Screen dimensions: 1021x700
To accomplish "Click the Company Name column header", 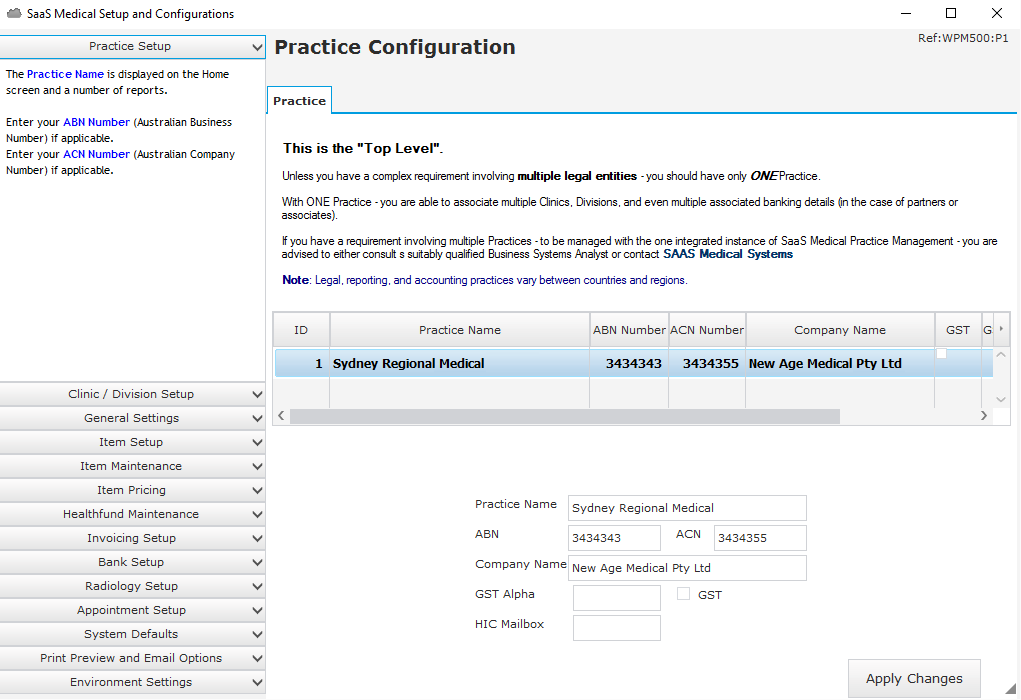I will (x=840, y=330).
